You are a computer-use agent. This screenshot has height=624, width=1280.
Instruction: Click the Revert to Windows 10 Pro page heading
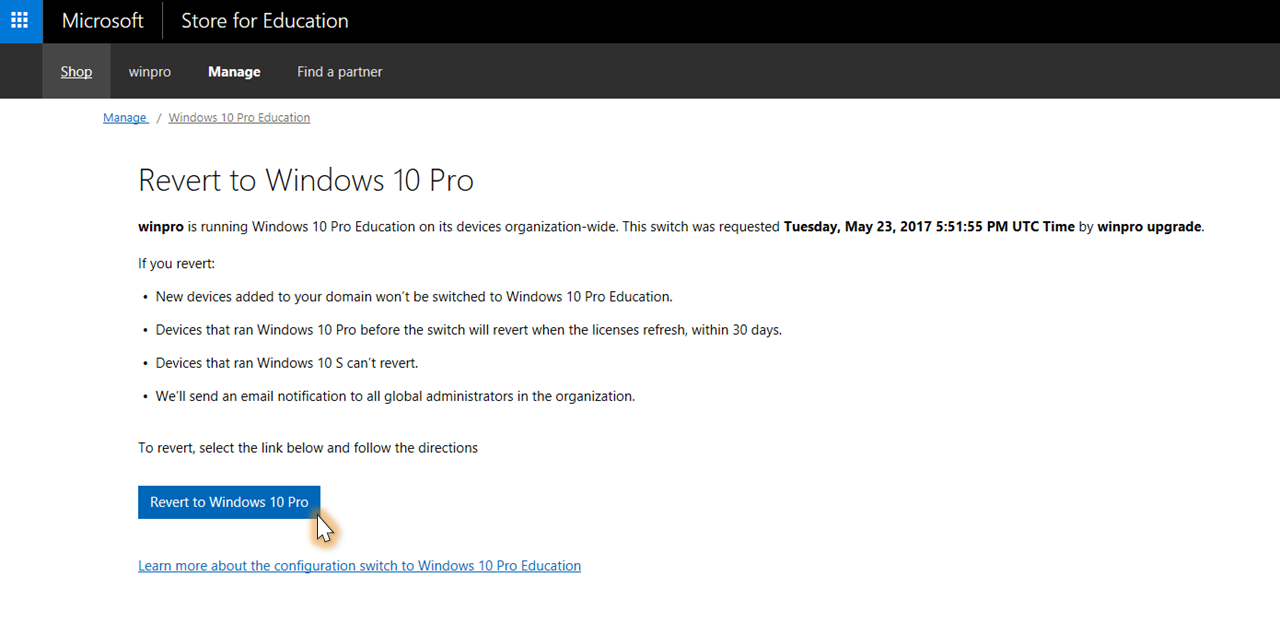[306, 180]
